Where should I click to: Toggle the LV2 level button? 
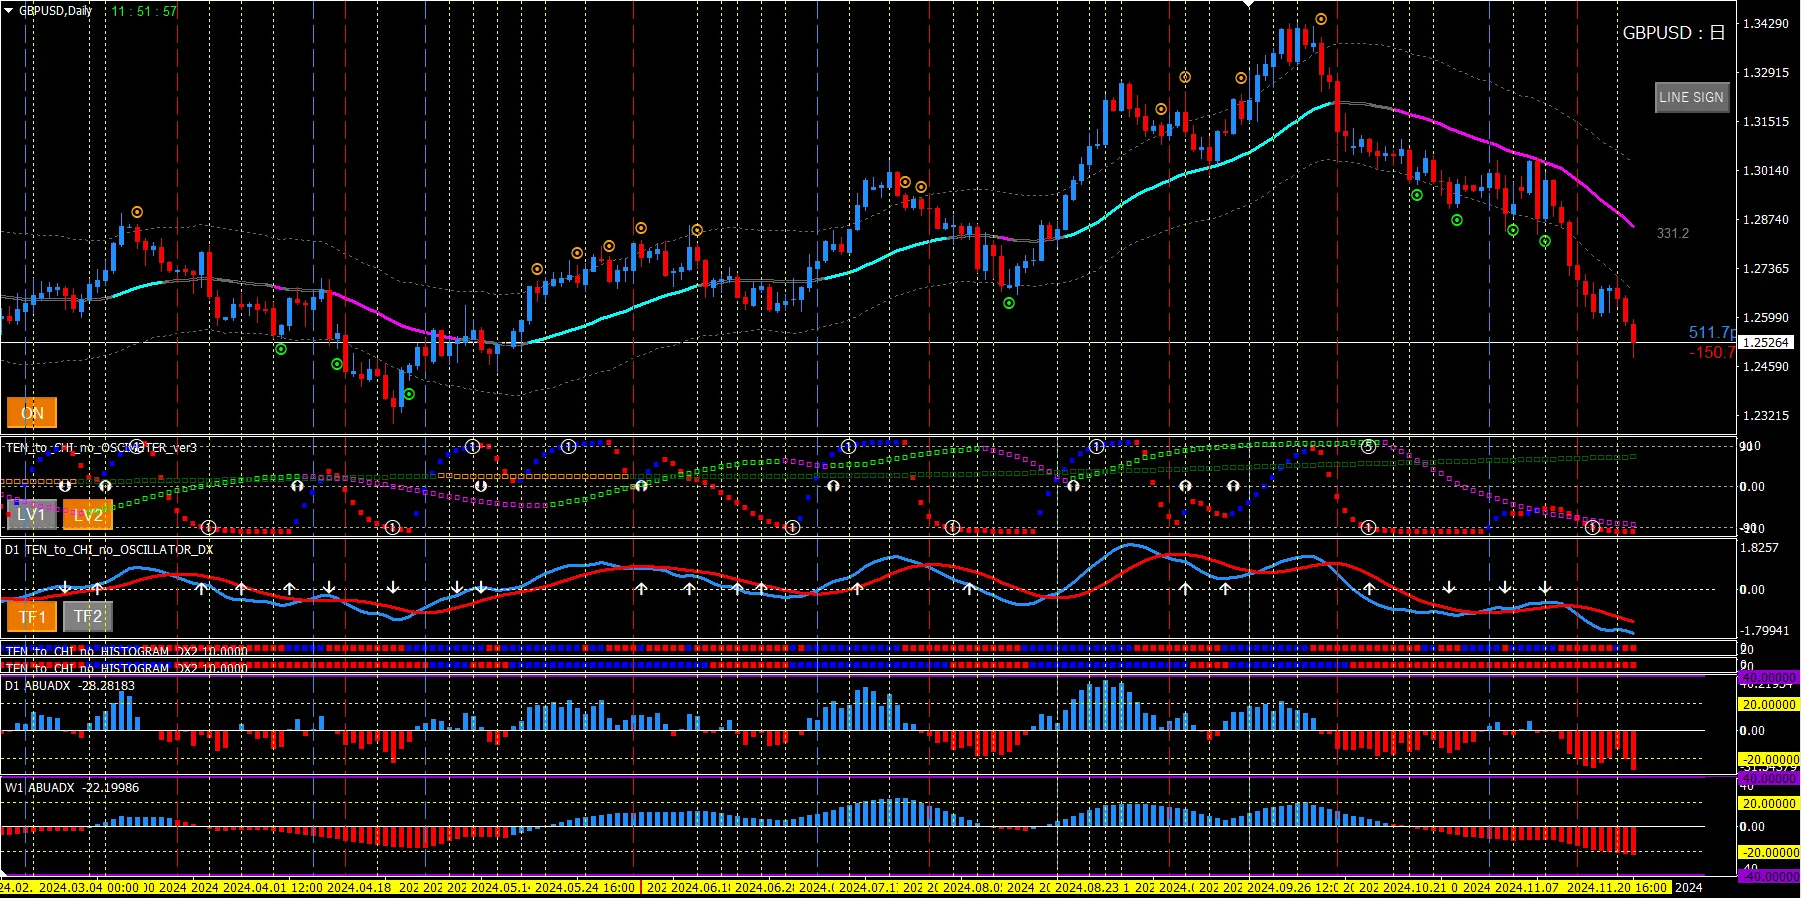[x=88, y=515]
